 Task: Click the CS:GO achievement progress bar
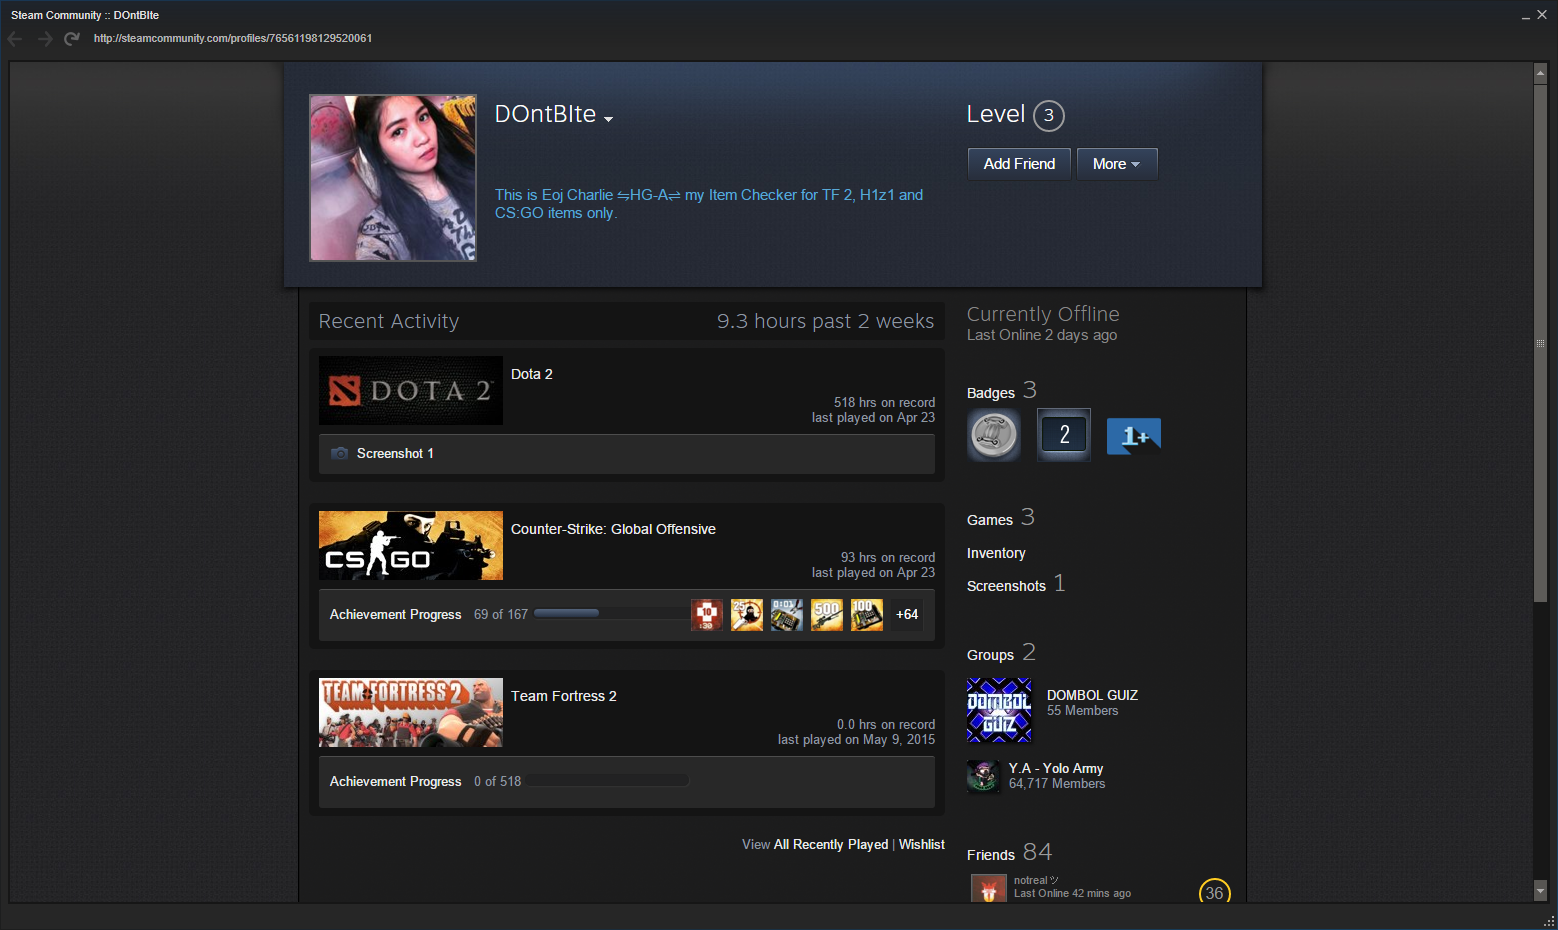[610, 614]
